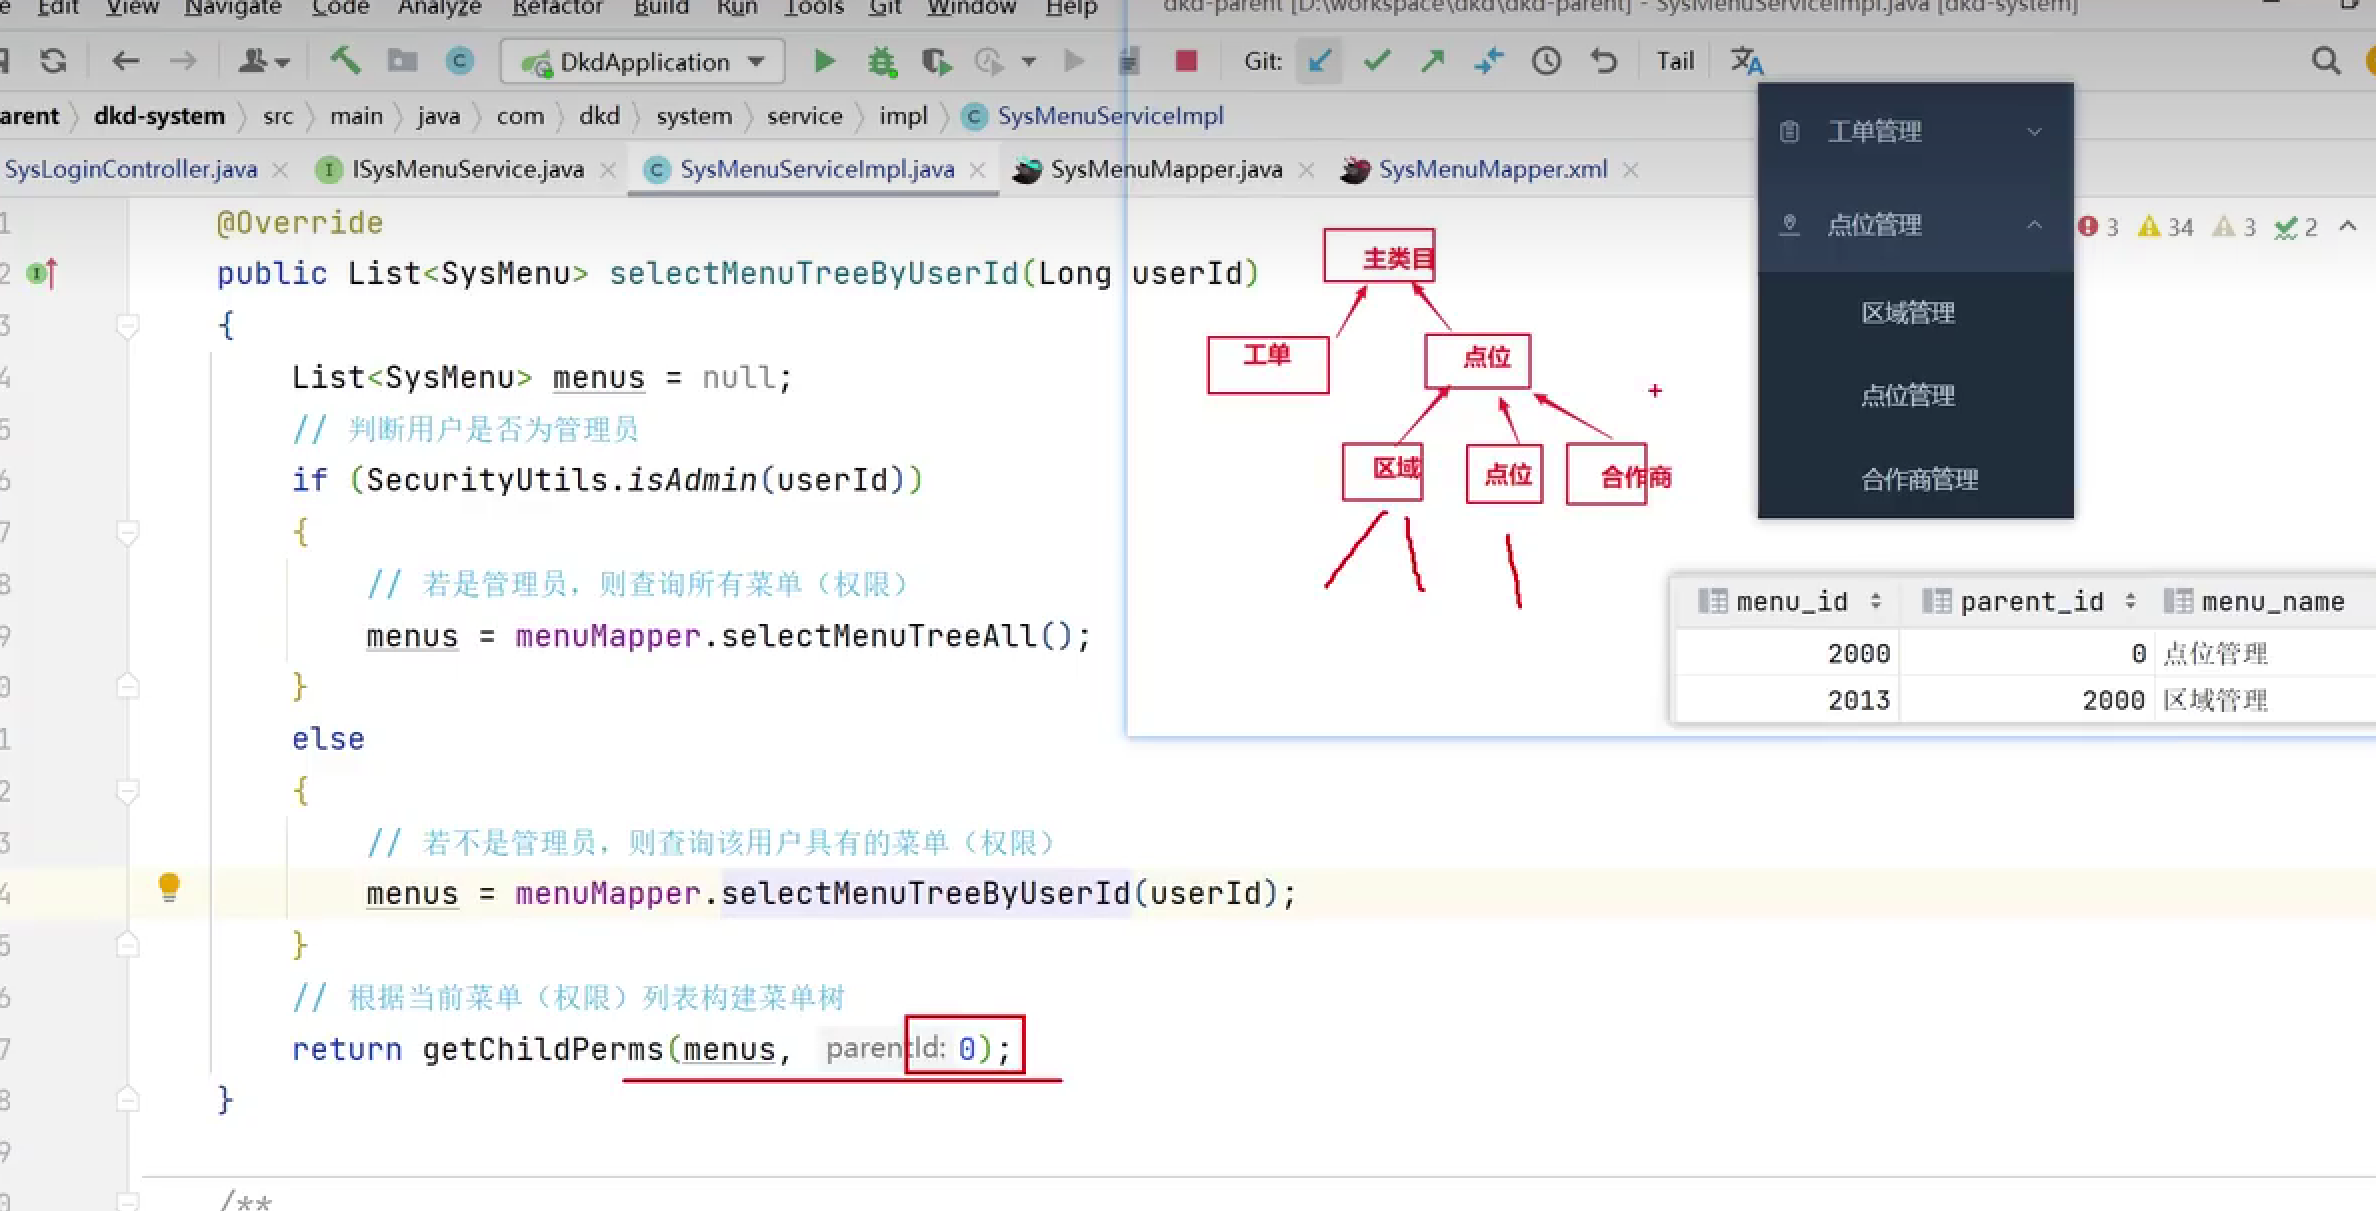
Task: Fold the if-admin code block
Action: (x=127, y=532)
